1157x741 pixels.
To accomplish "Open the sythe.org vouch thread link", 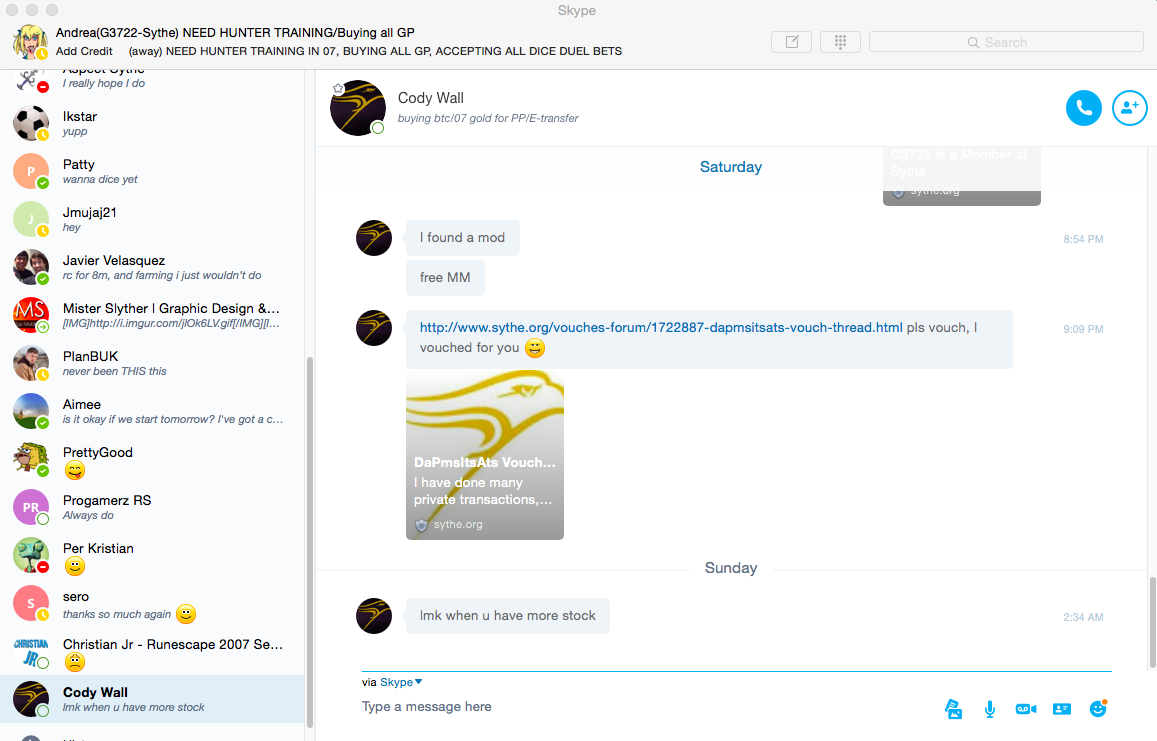I will click(x=661, y=327).
